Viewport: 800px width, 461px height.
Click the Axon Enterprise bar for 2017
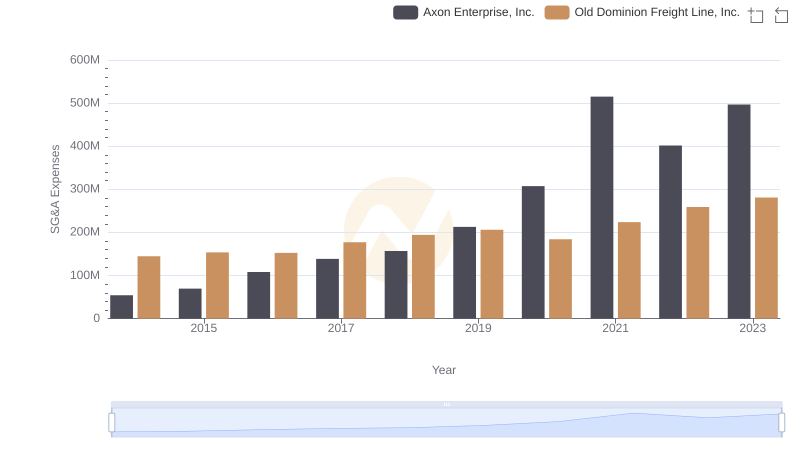pos(327,288)
